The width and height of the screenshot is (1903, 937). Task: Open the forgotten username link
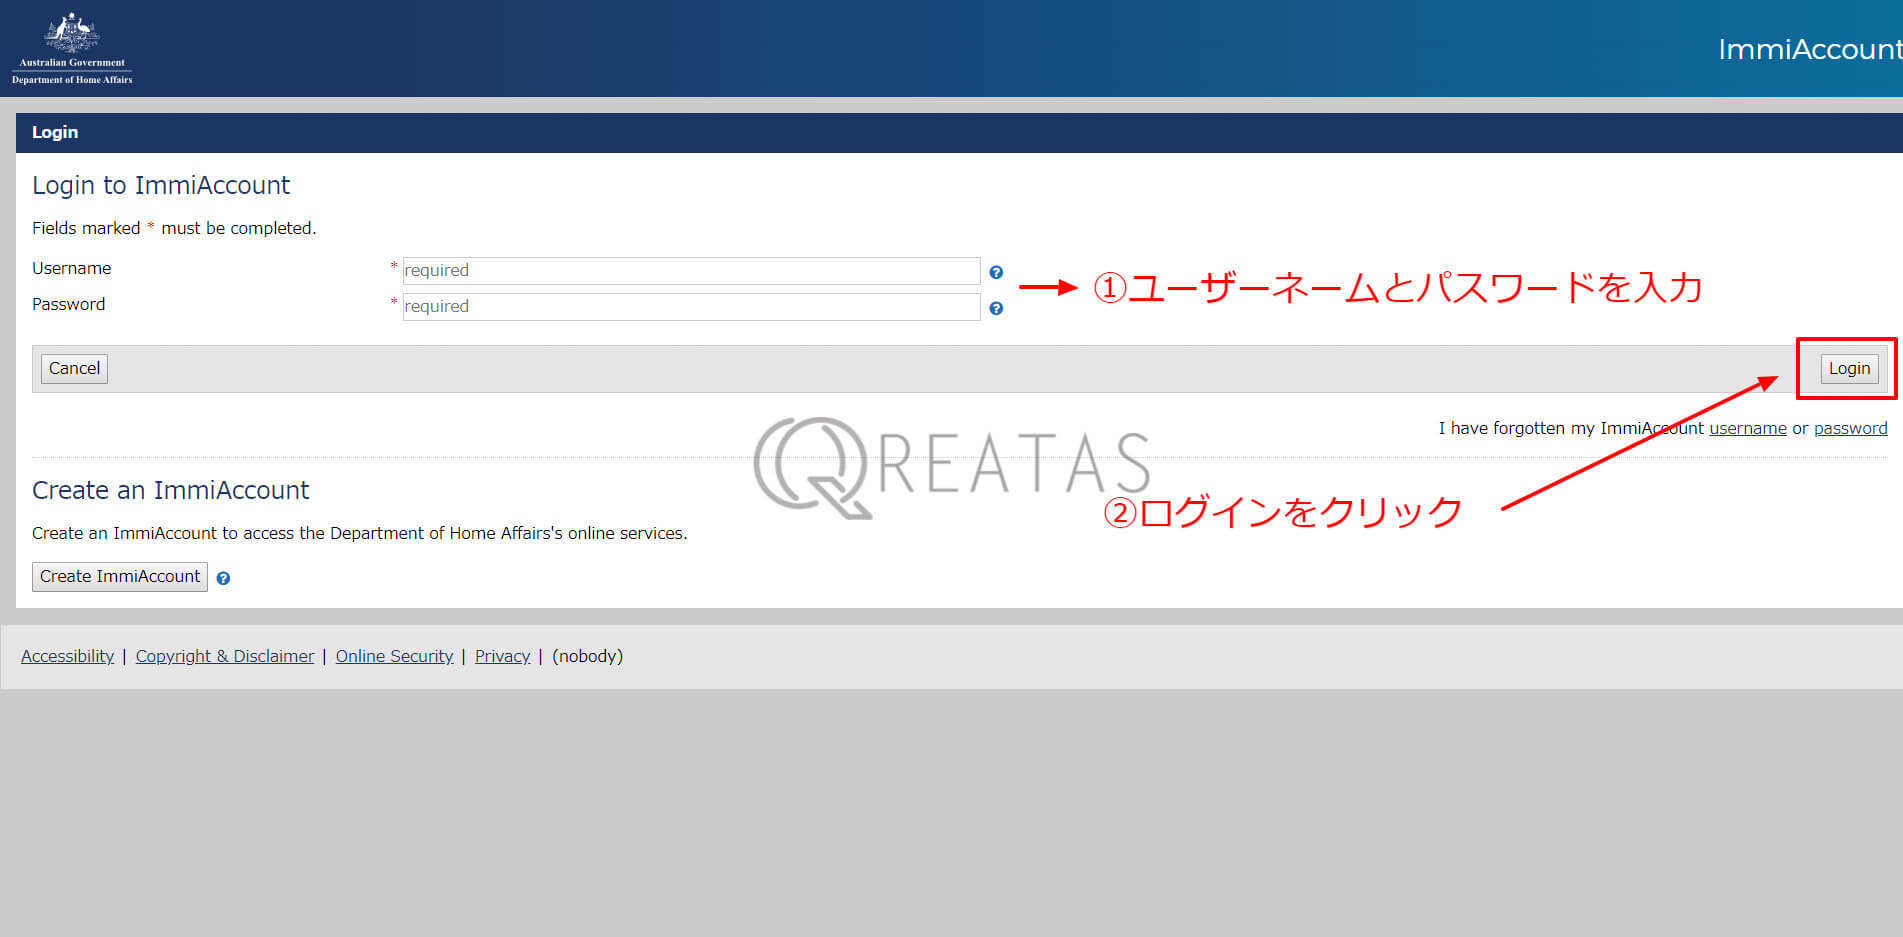(1748, 428)
